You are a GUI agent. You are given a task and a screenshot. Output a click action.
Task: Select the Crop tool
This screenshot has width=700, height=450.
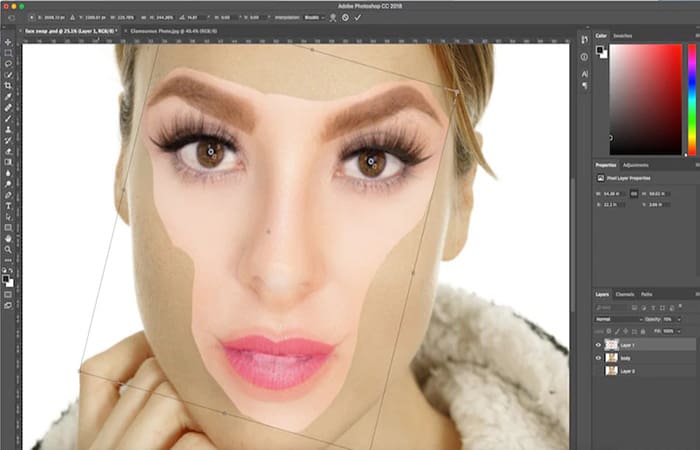pos(8,86)
